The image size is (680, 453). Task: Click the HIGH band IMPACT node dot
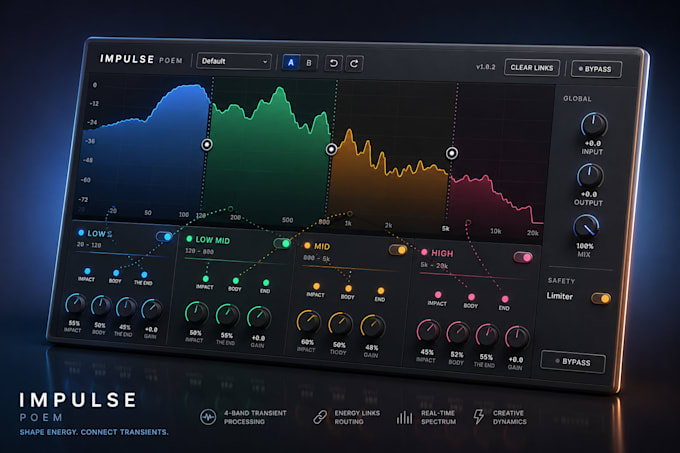(x=438, y=294)
